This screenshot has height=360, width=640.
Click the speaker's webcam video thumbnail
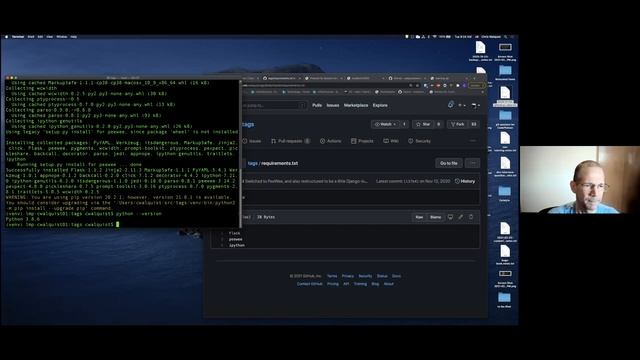(x=580, y=180)
